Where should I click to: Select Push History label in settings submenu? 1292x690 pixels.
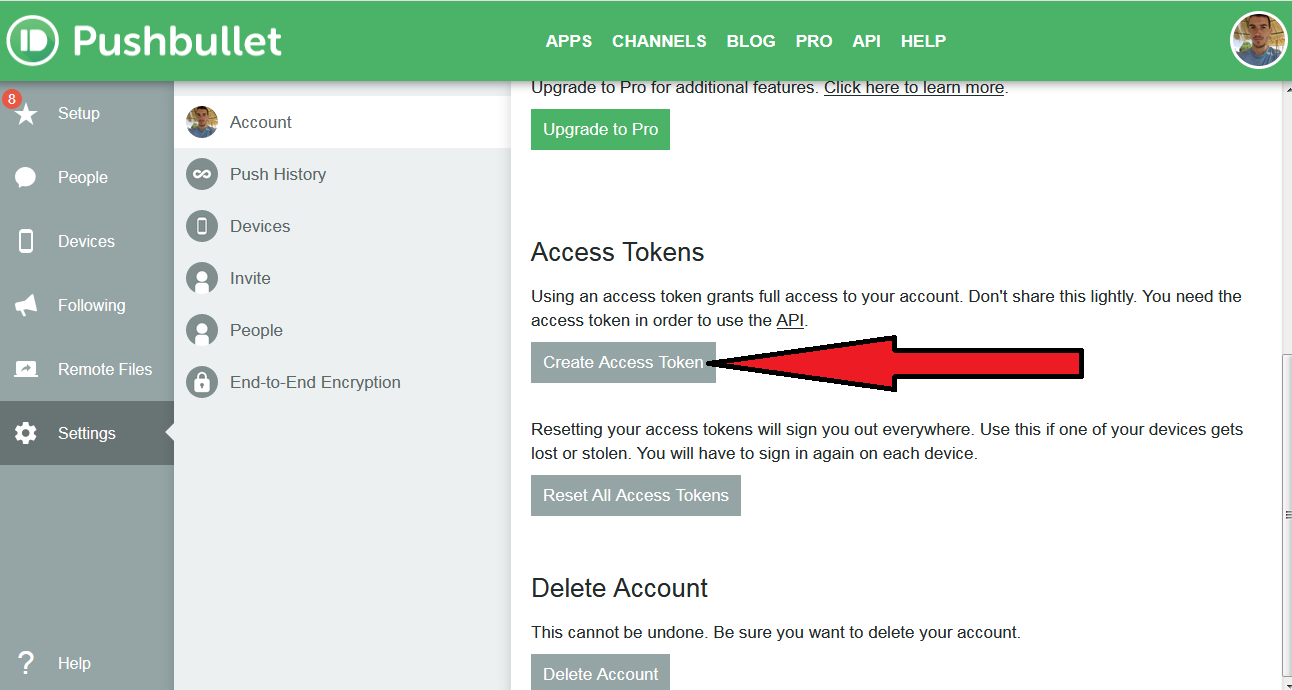pyautogui.click(x=278, y=174)
